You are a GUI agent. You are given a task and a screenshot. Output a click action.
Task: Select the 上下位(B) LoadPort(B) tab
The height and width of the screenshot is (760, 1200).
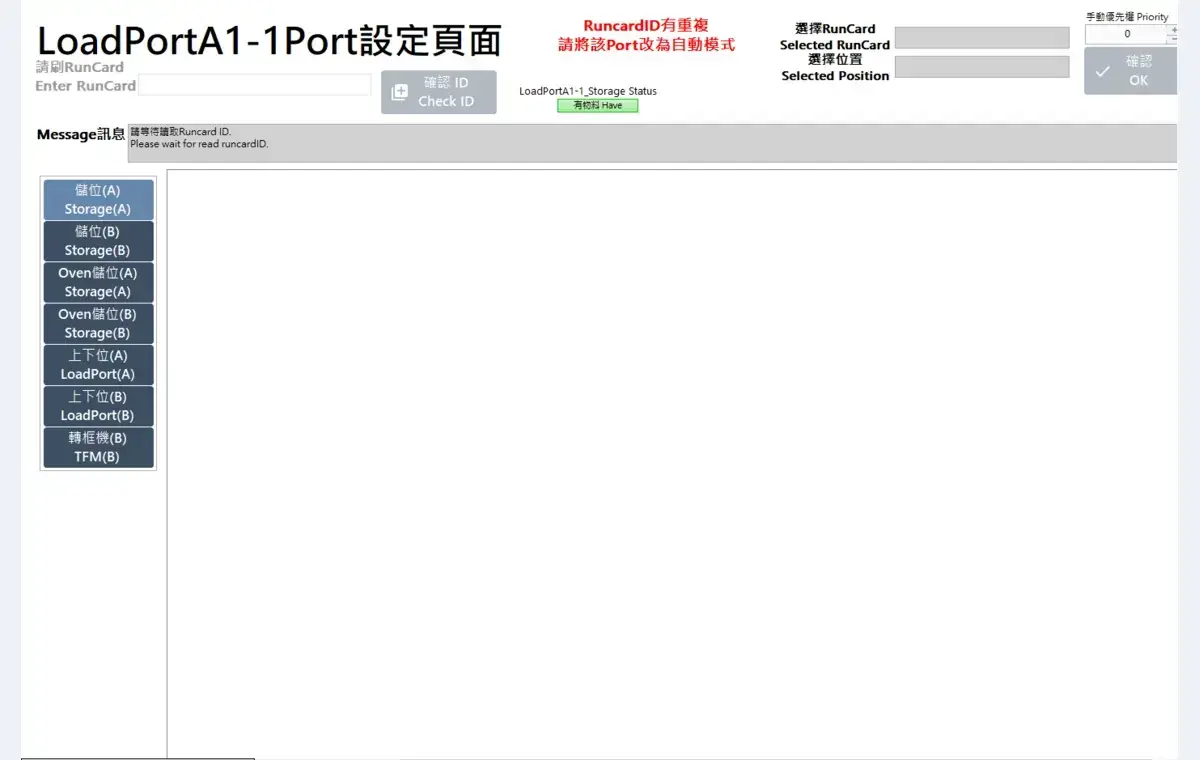pos(98,406)
